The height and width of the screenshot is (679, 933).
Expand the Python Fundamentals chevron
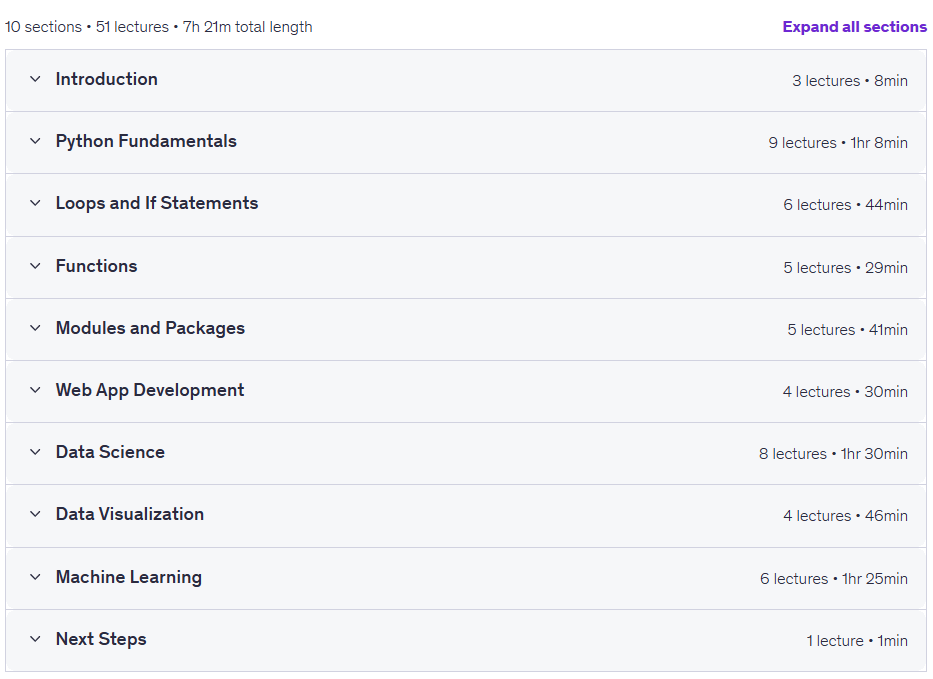pos(36,141)
